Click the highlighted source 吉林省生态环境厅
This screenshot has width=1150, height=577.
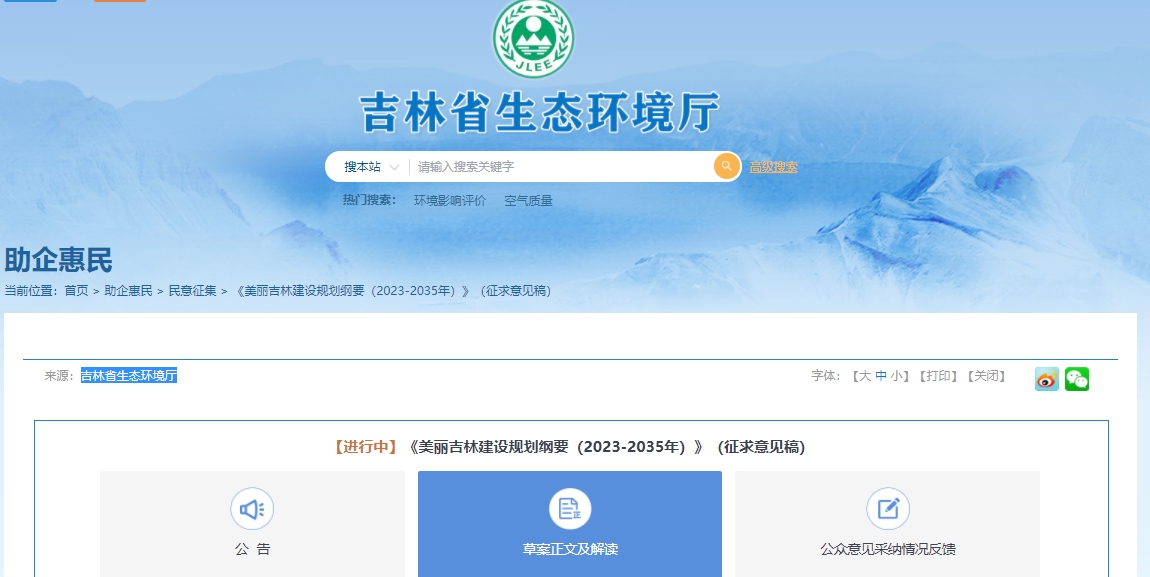[x=129, y=376]
